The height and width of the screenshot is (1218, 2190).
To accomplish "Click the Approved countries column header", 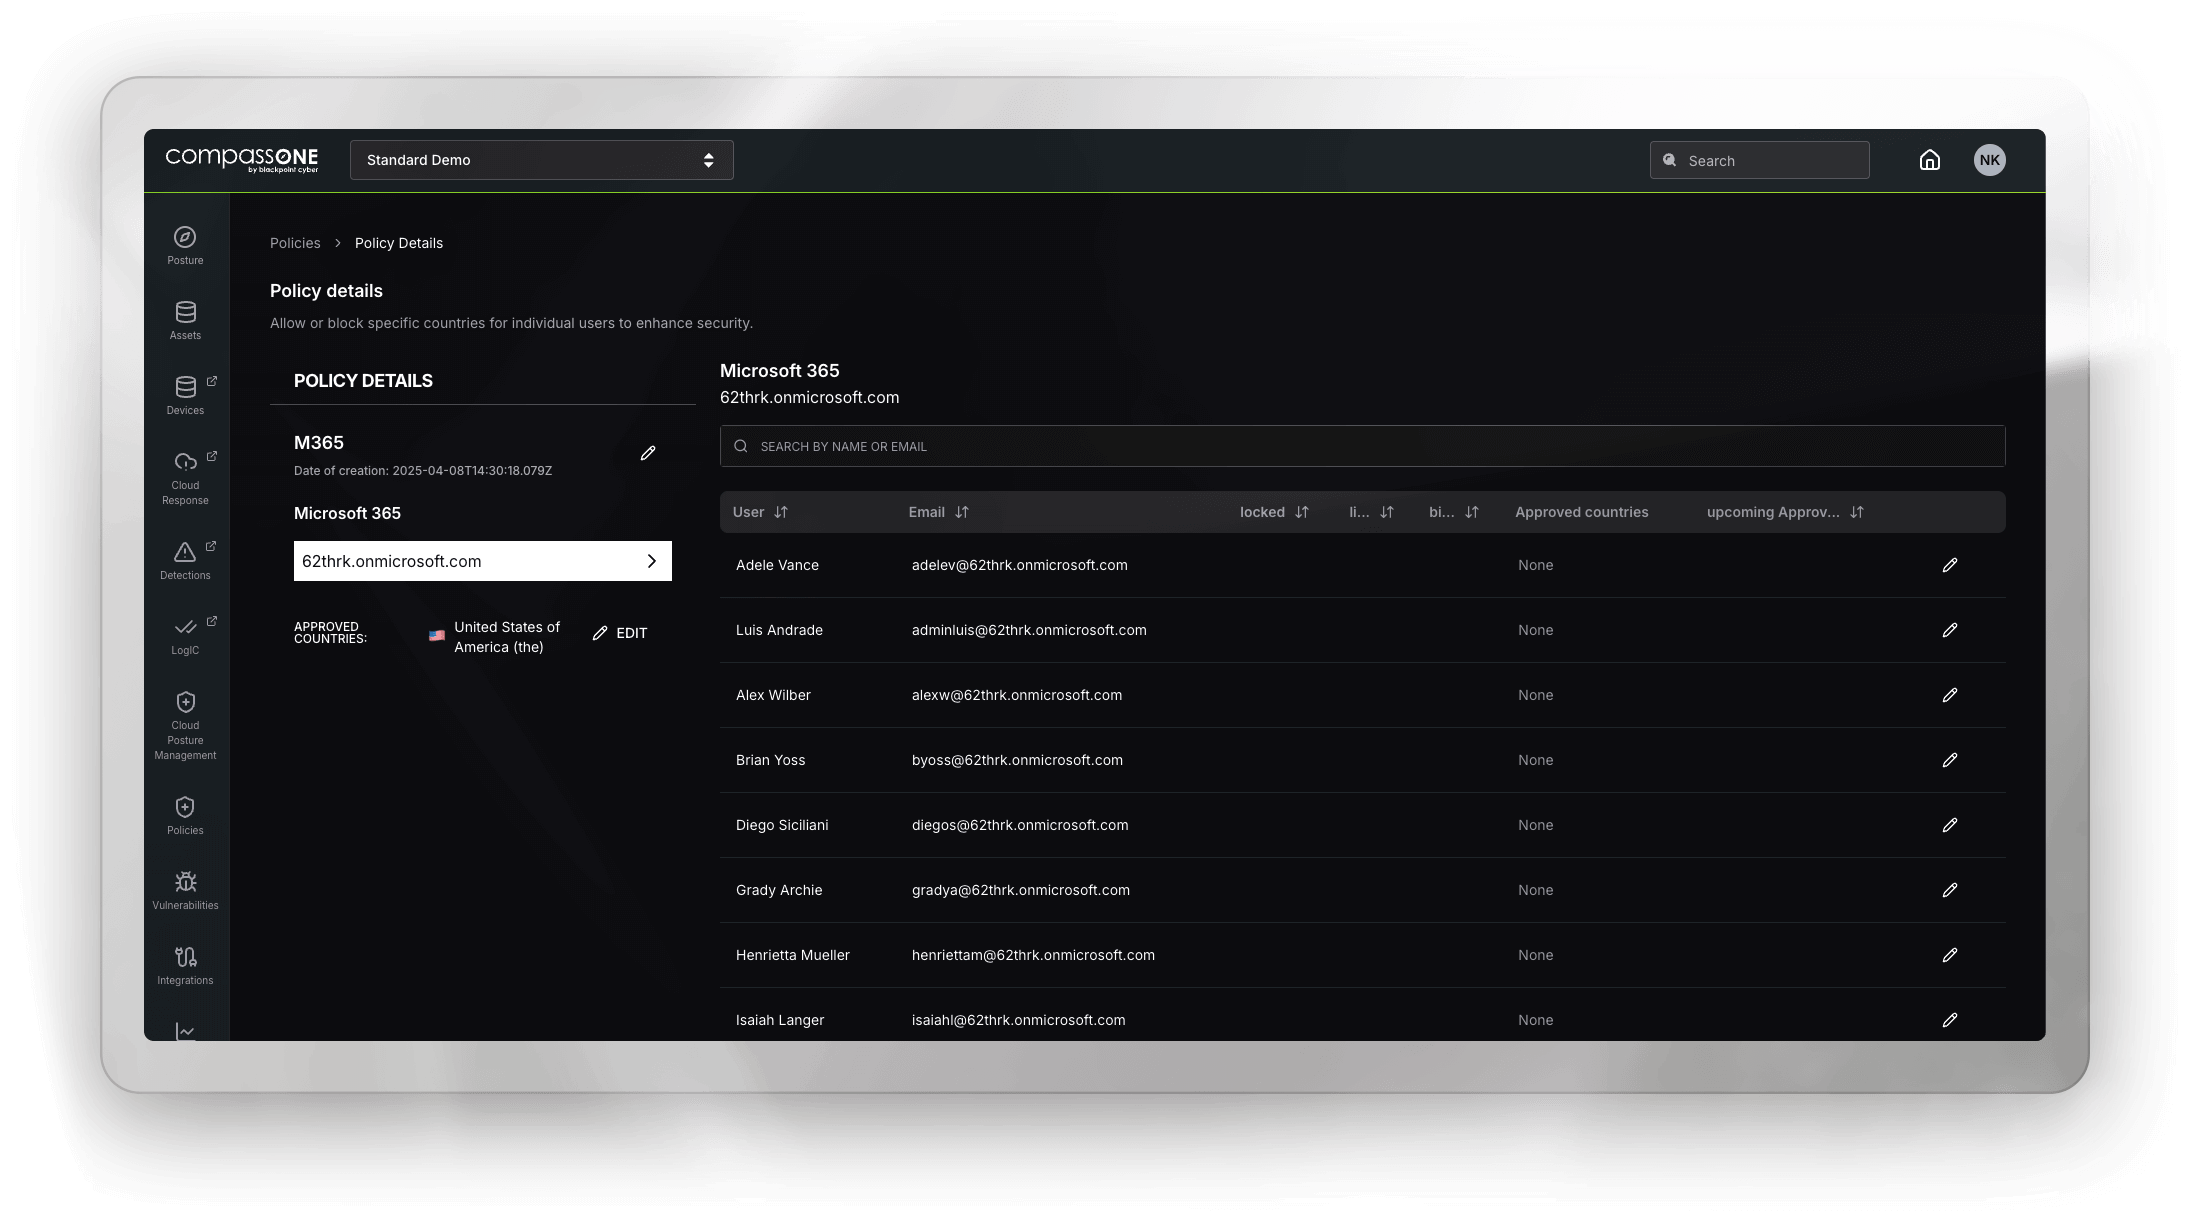I will [x=1581, y=512].
